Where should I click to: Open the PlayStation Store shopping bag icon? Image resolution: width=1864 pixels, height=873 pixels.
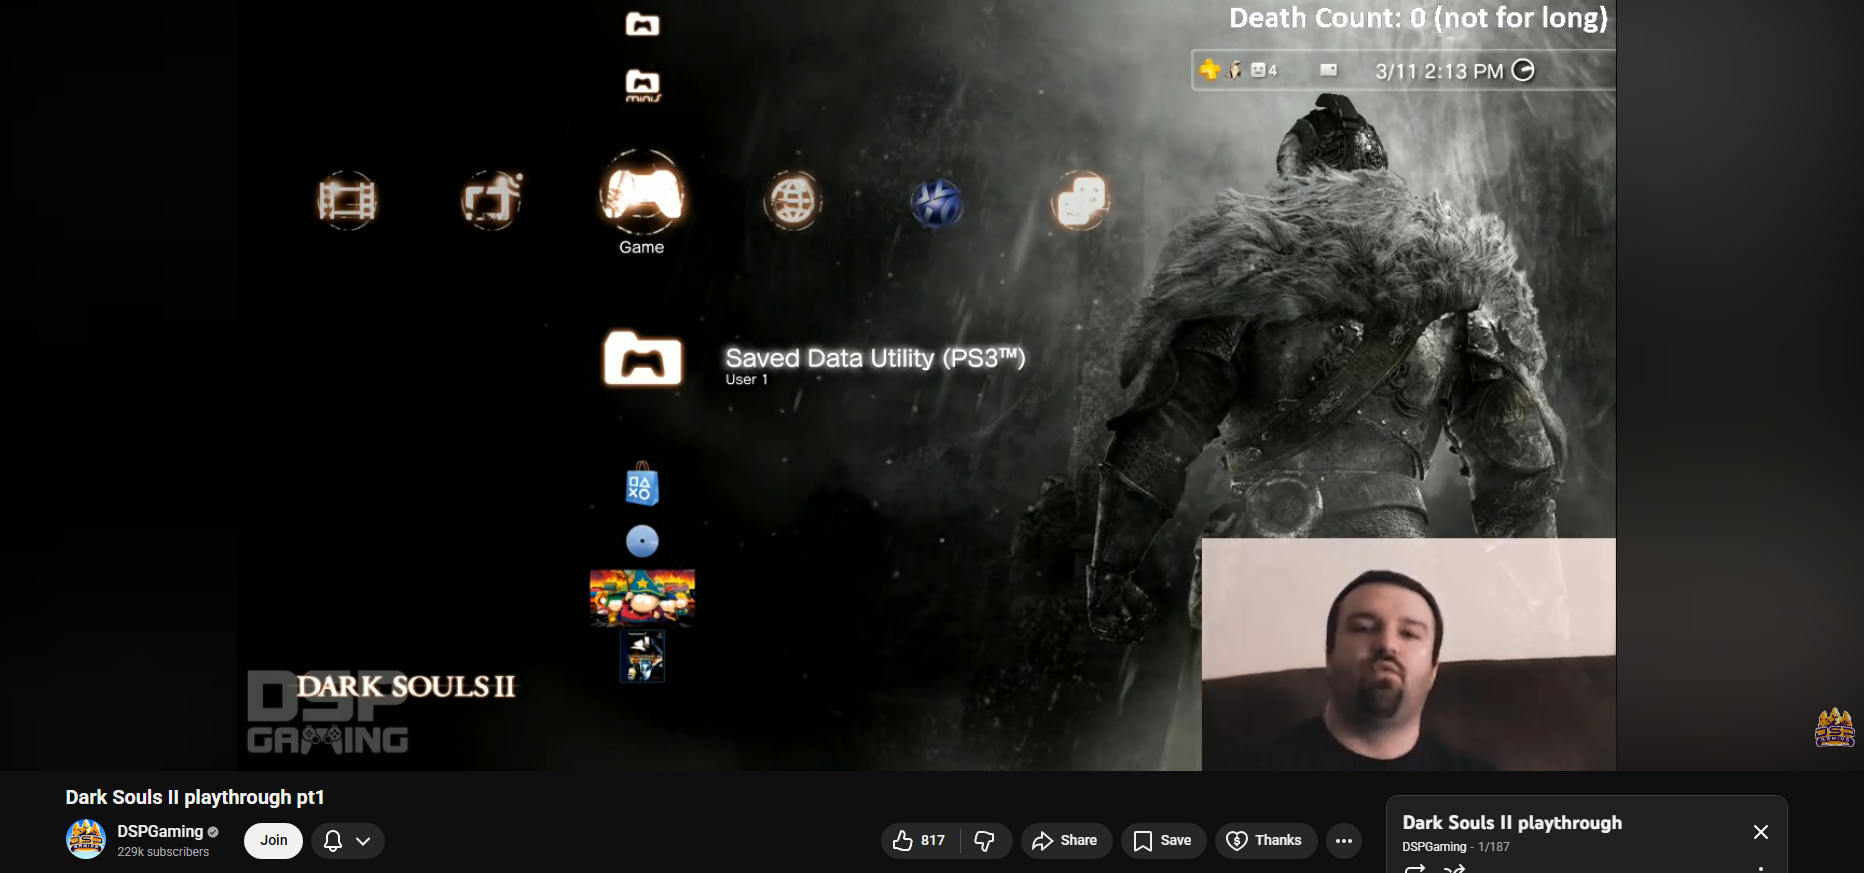[x=642, y=484]
